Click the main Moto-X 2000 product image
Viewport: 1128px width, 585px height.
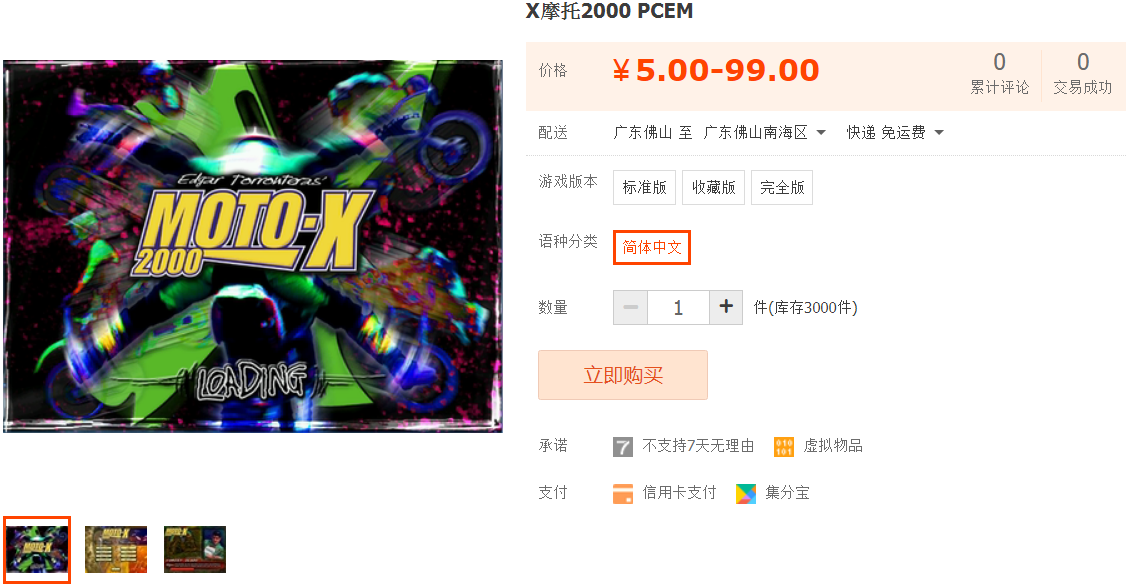pyautogui.click(x=253, y=246)
